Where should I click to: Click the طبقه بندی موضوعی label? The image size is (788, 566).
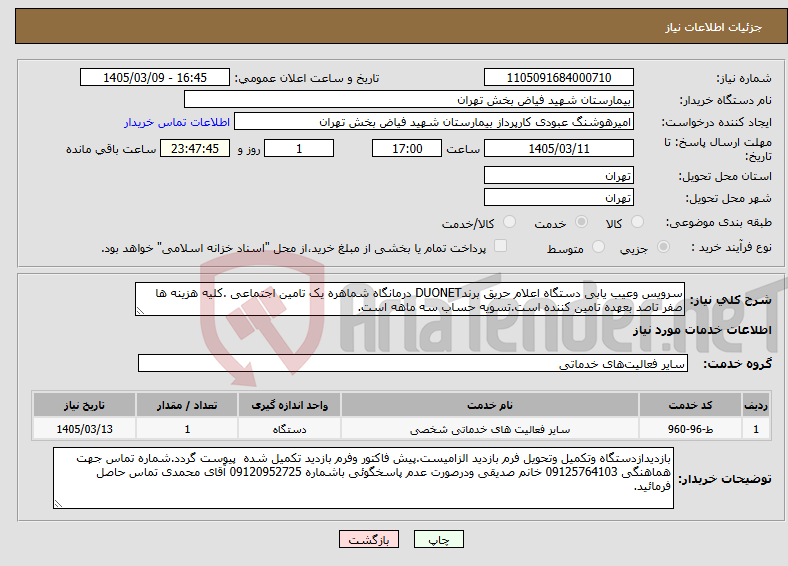(x=719, y=222)
